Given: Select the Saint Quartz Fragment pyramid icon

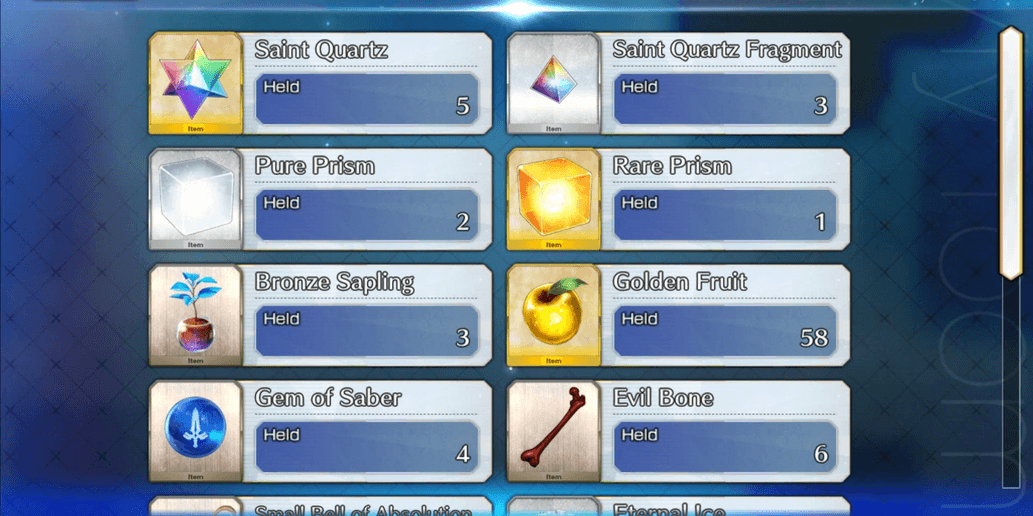Looking at the screenshot, I should (553, 84).
